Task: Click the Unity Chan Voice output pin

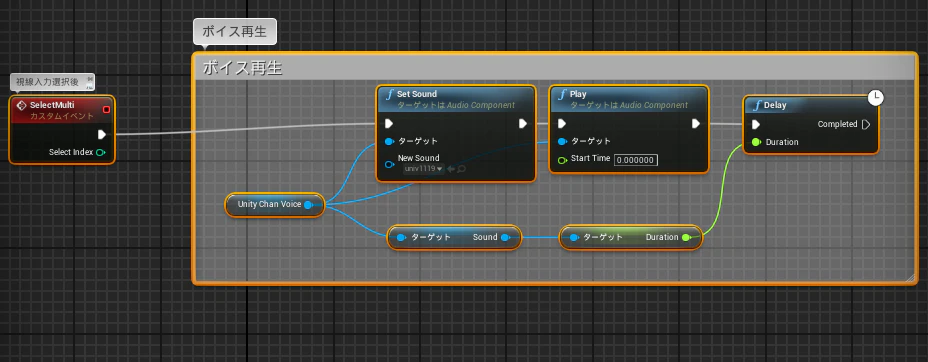Action: point(308,205)
